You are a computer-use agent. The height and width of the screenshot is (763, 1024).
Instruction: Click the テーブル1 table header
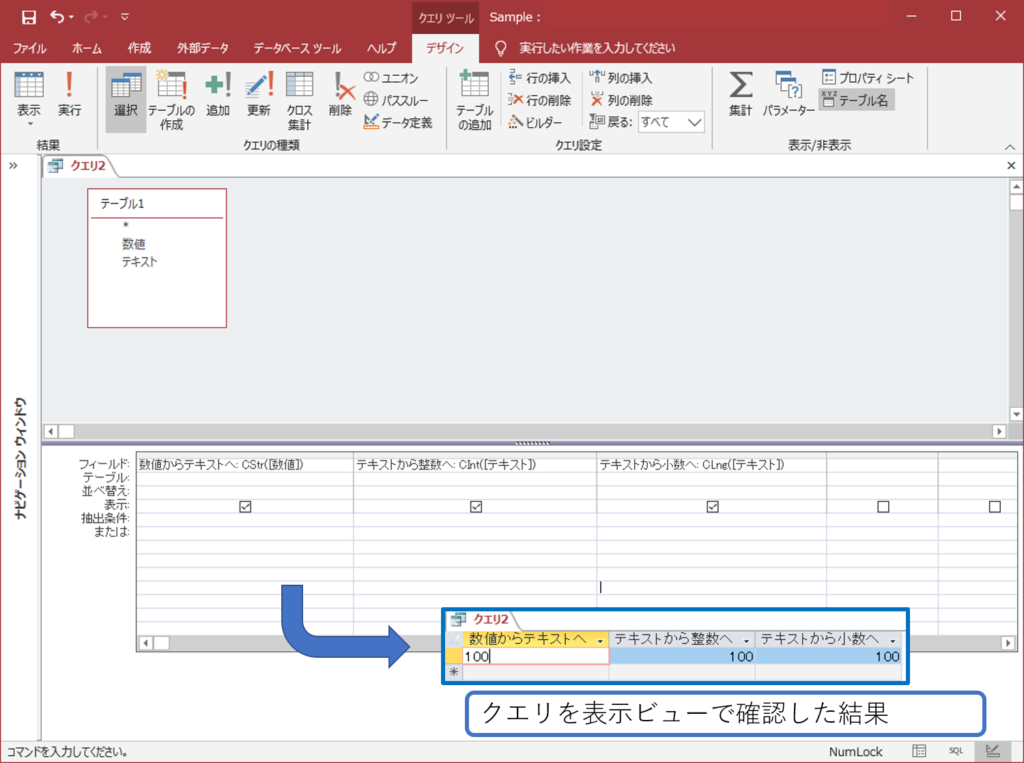tap(157, 204)
